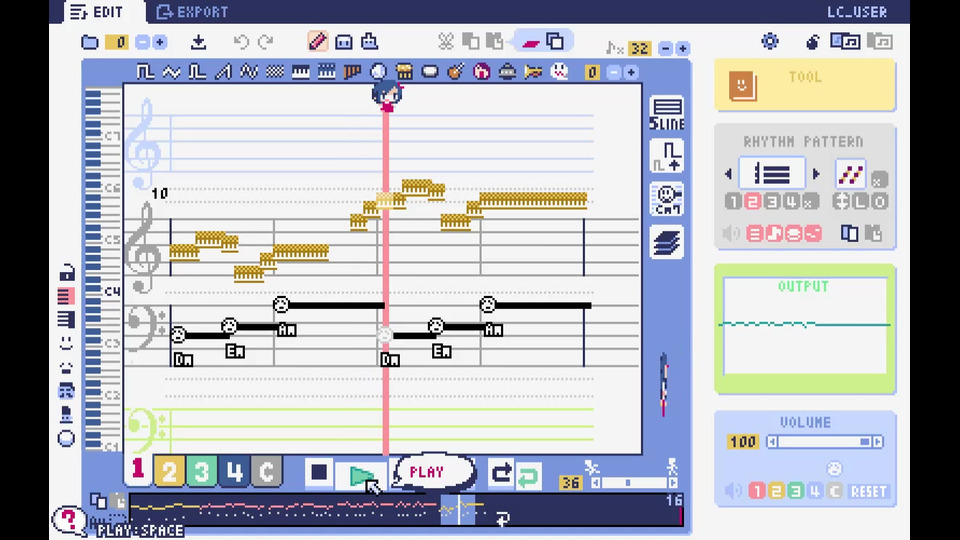The height and width of the screenshot is (540, 960).
Task: Toggle the padlock lock icon
Action: point(66,272)
